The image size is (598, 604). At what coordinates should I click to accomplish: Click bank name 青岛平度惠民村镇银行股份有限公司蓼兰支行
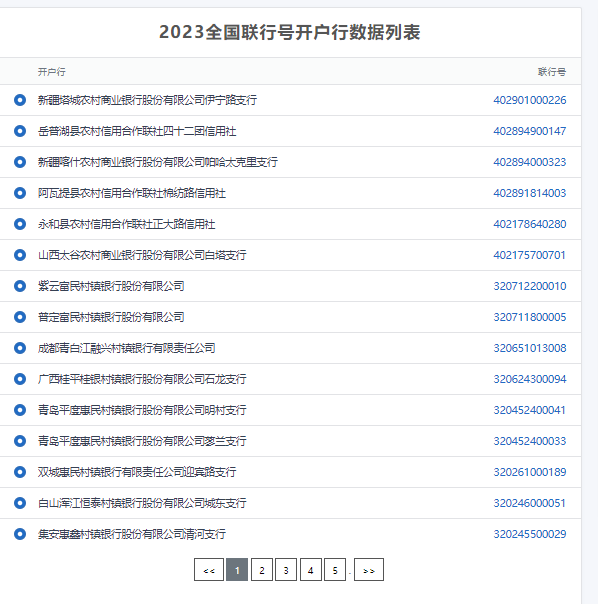coord(142,441)
